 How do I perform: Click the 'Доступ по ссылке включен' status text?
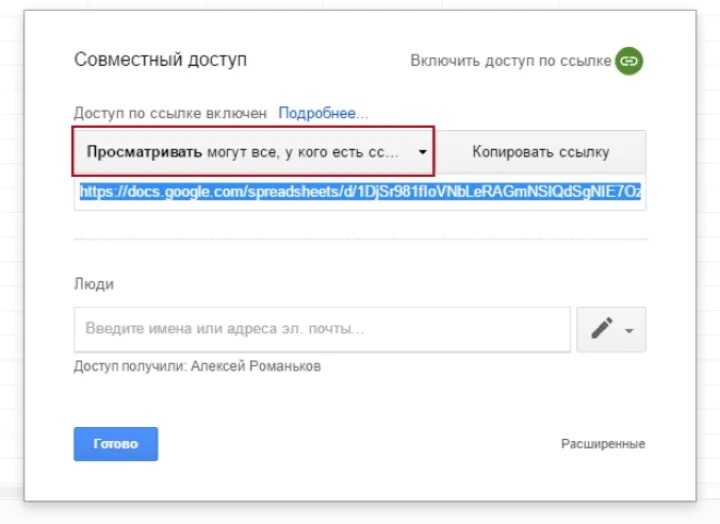click(x=170, y=113)
